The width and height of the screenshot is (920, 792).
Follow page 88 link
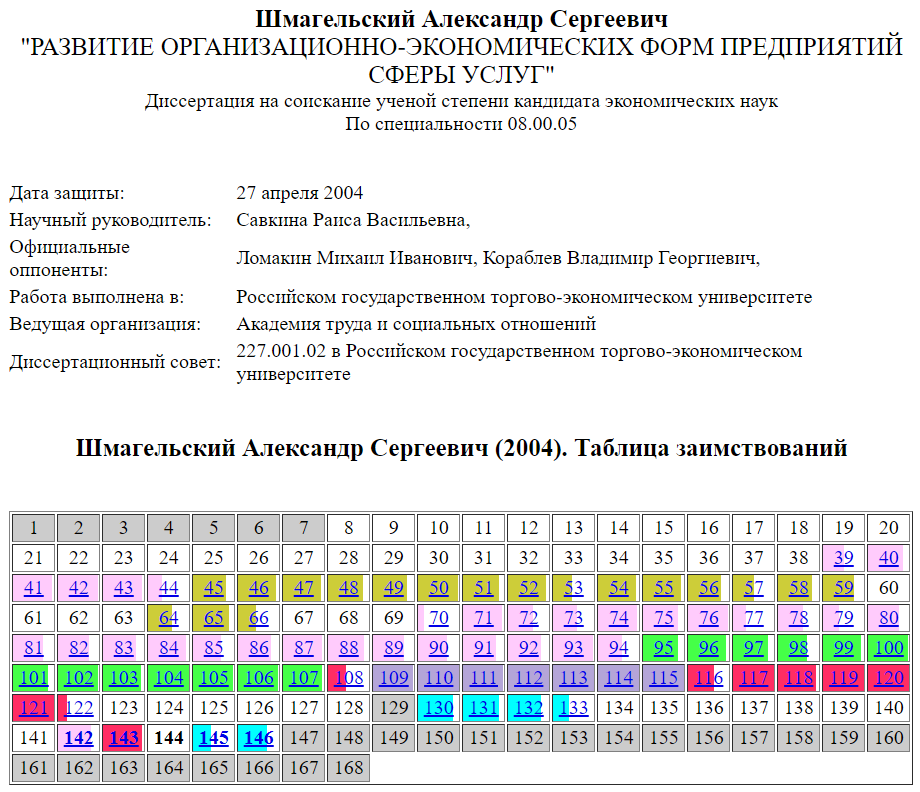tap(349, 647)
